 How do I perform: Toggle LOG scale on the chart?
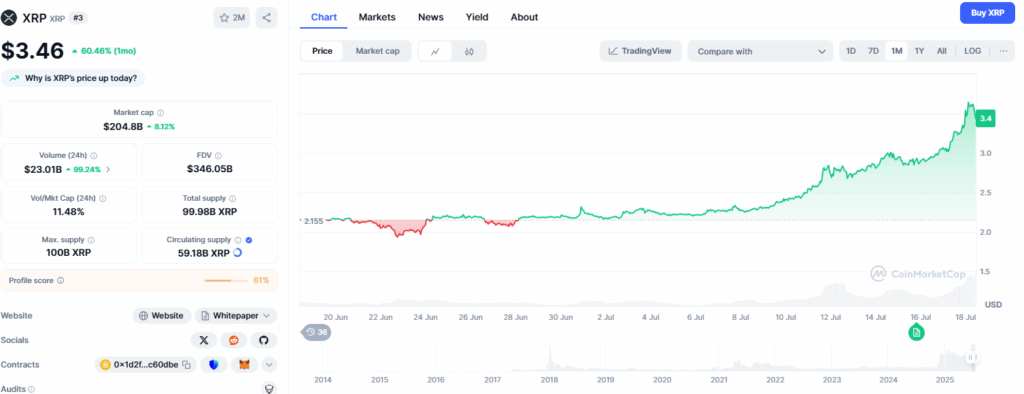972,51
